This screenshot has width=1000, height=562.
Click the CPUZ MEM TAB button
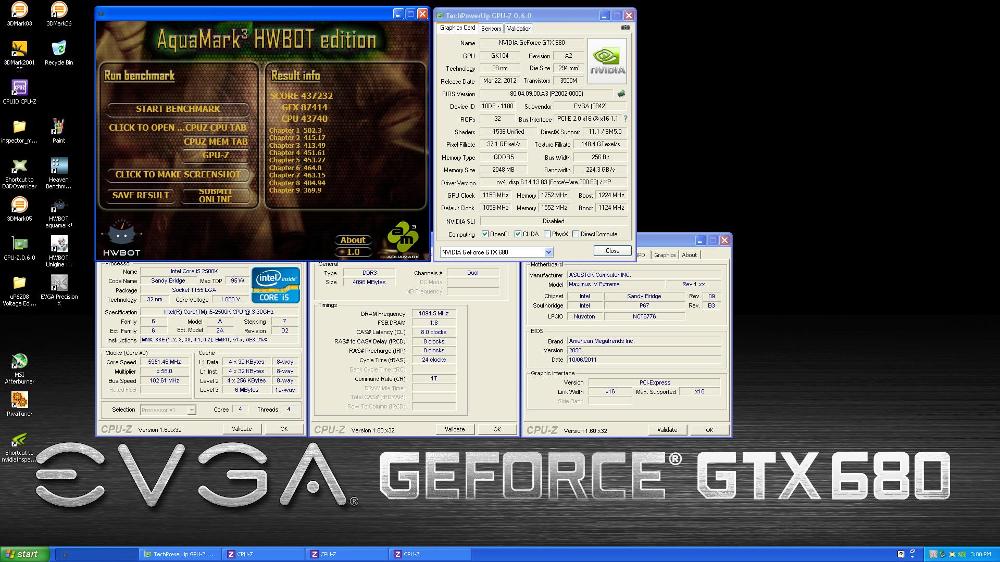(x=216, y=142)
